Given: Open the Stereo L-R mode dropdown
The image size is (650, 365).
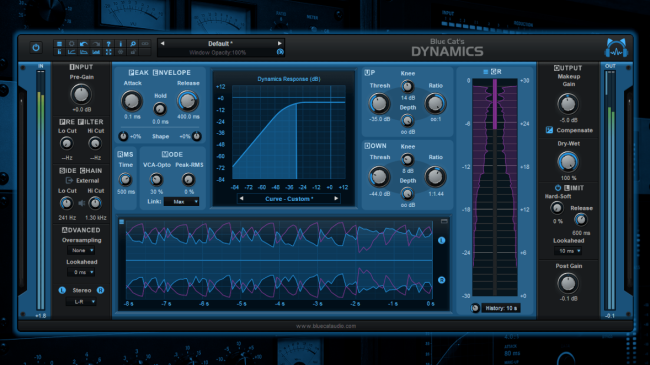Looking at the screenshot, I should pos(81,302).
